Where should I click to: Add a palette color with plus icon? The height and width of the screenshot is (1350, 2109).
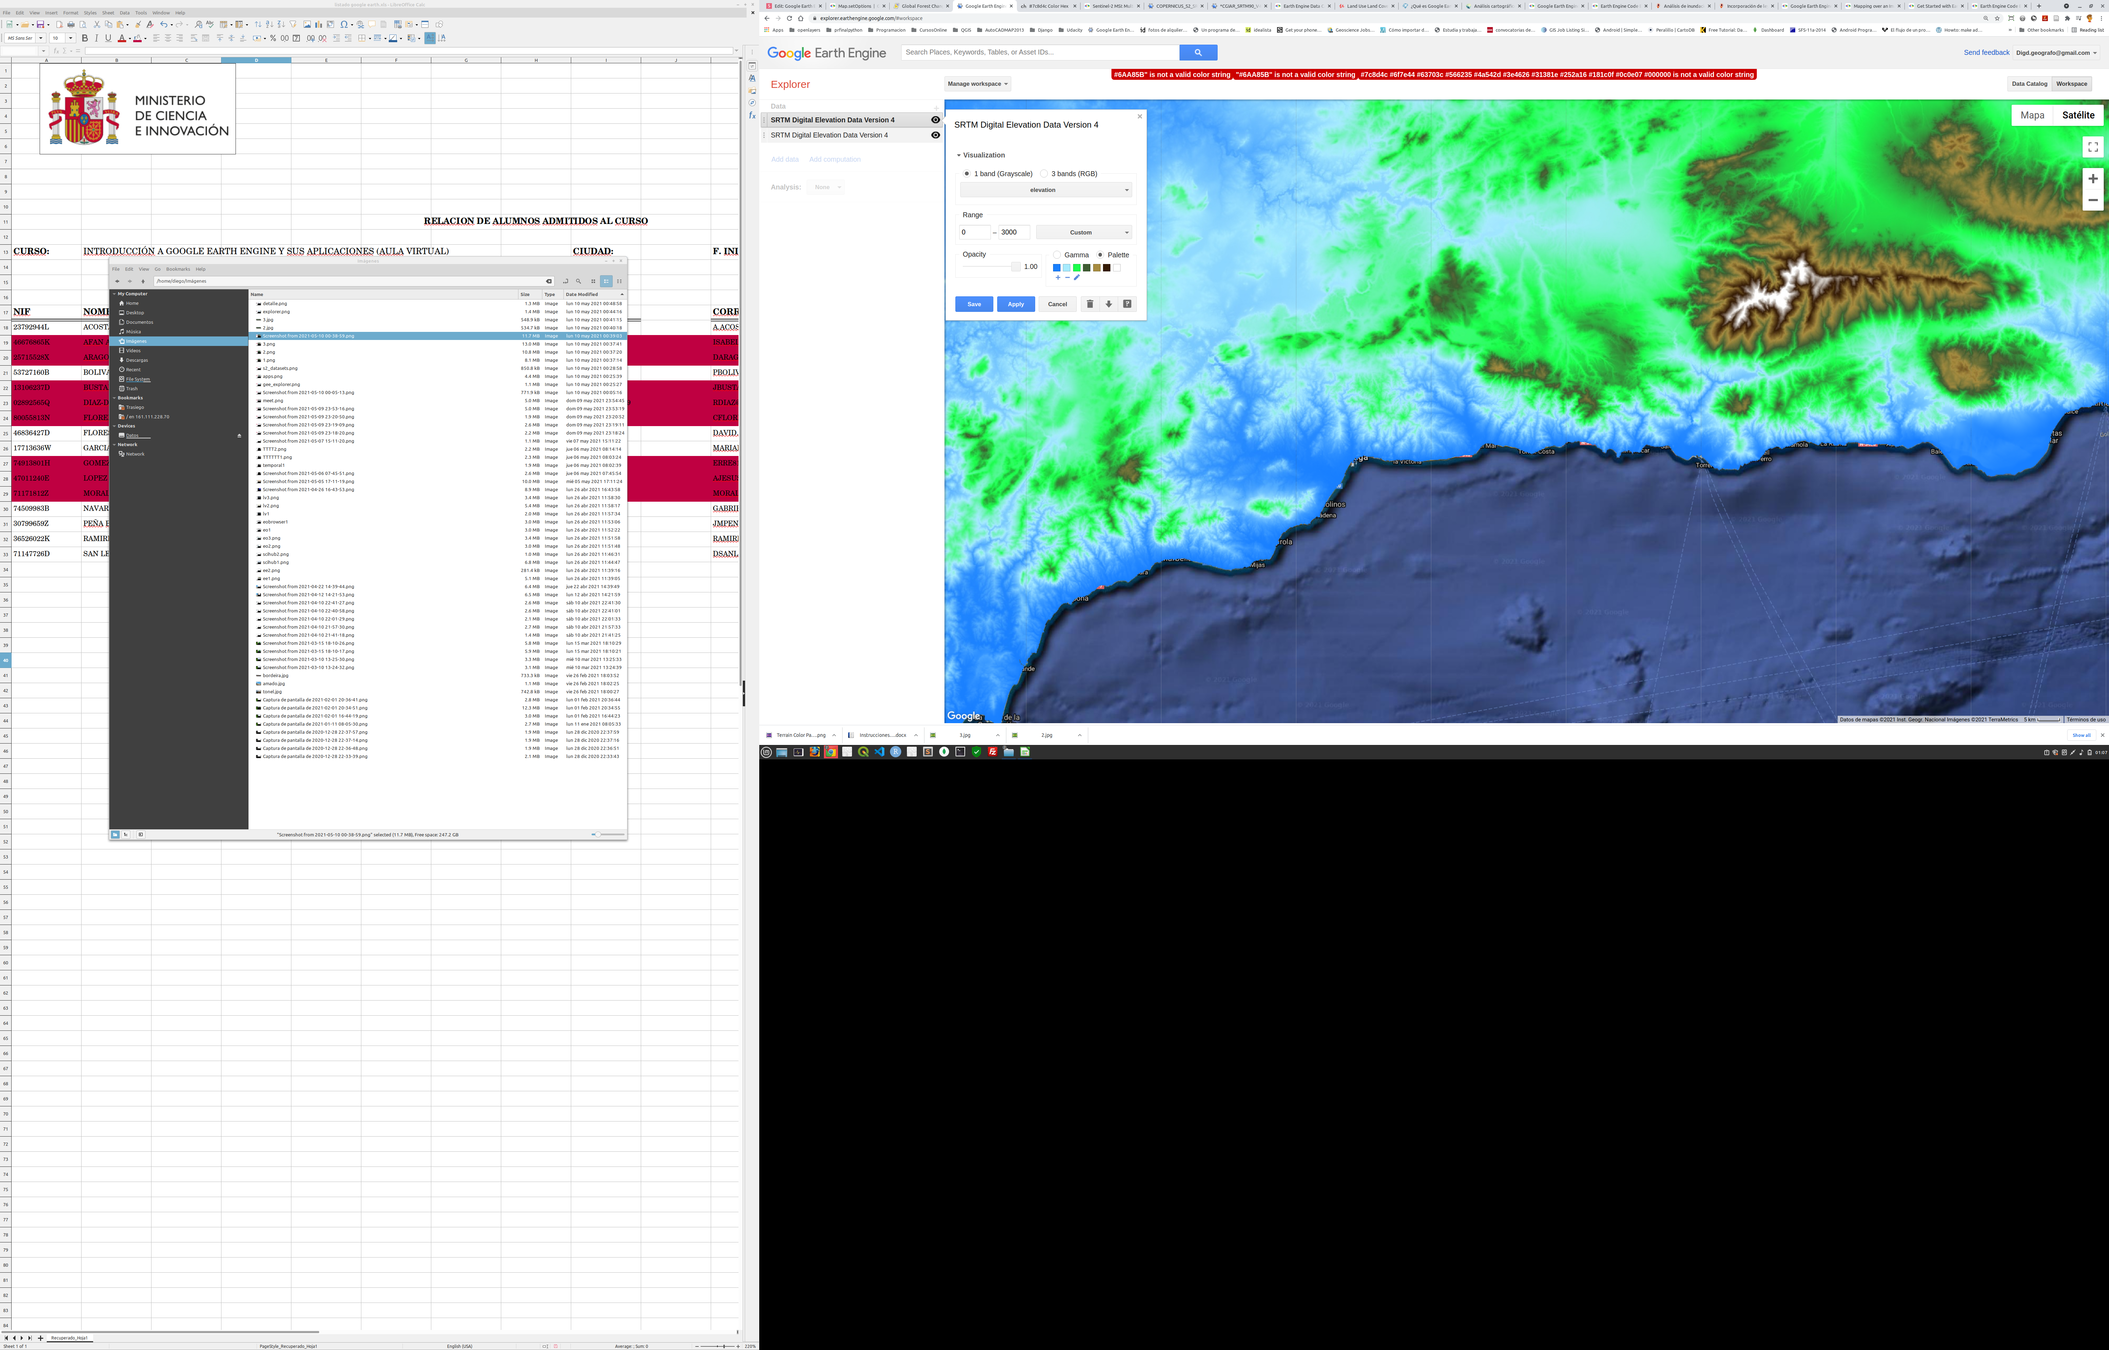tap(1058, 278)
